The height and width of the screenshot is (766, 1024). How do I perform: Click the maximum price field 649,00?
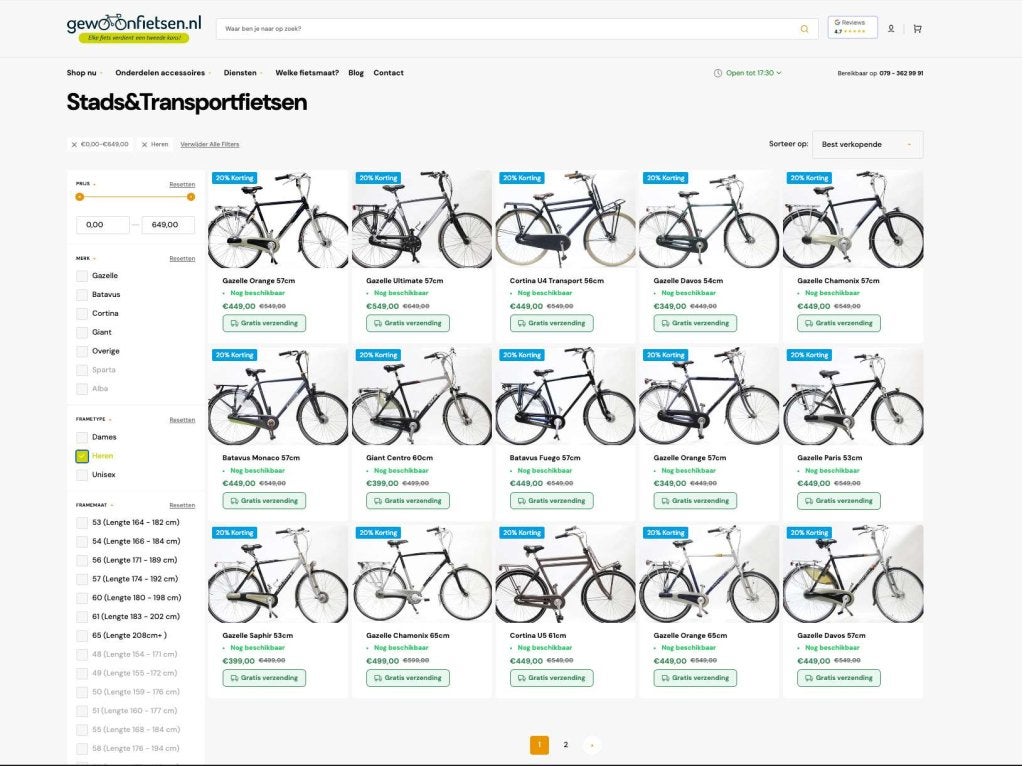pos(168,225)
